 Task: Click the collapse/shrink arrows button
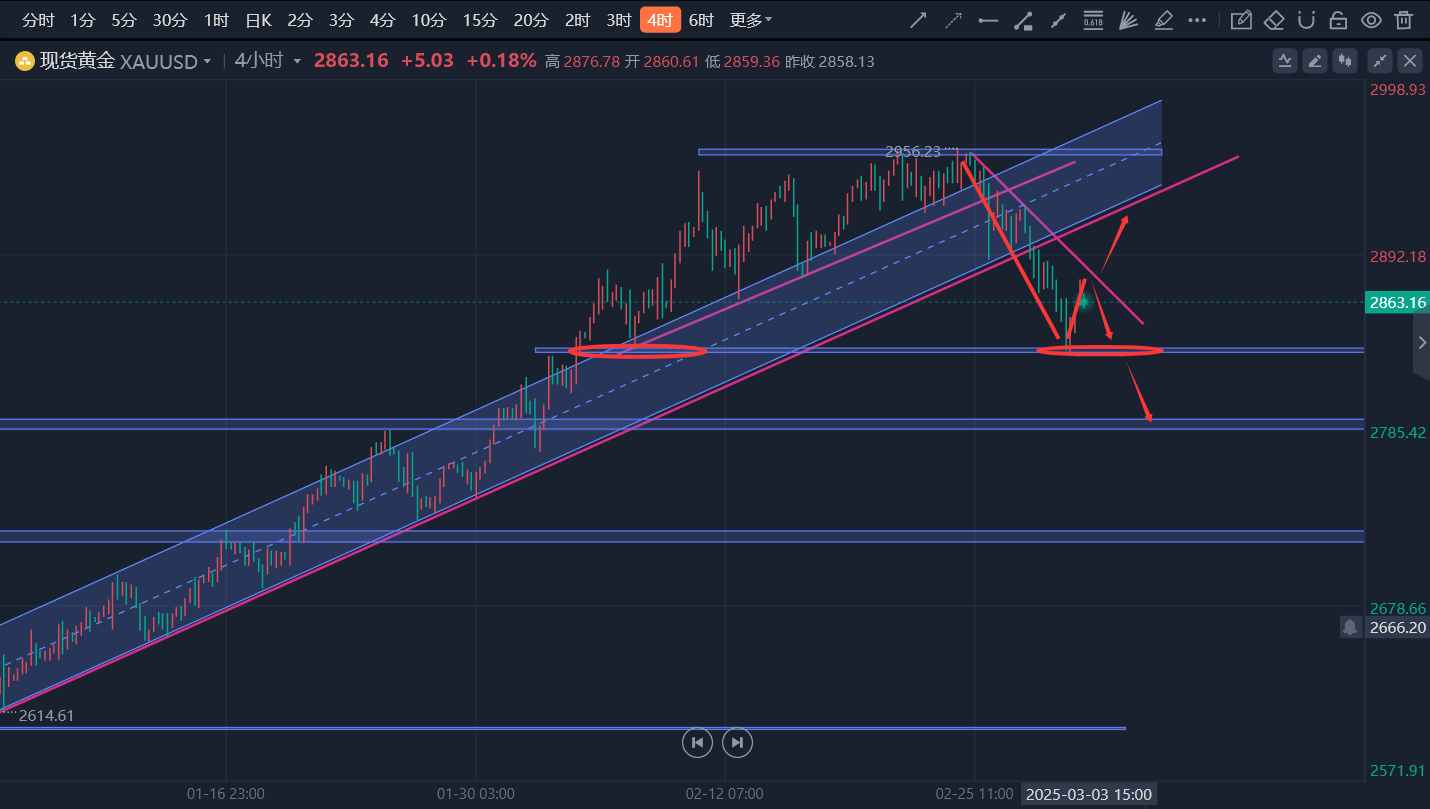pos(1380,61)
